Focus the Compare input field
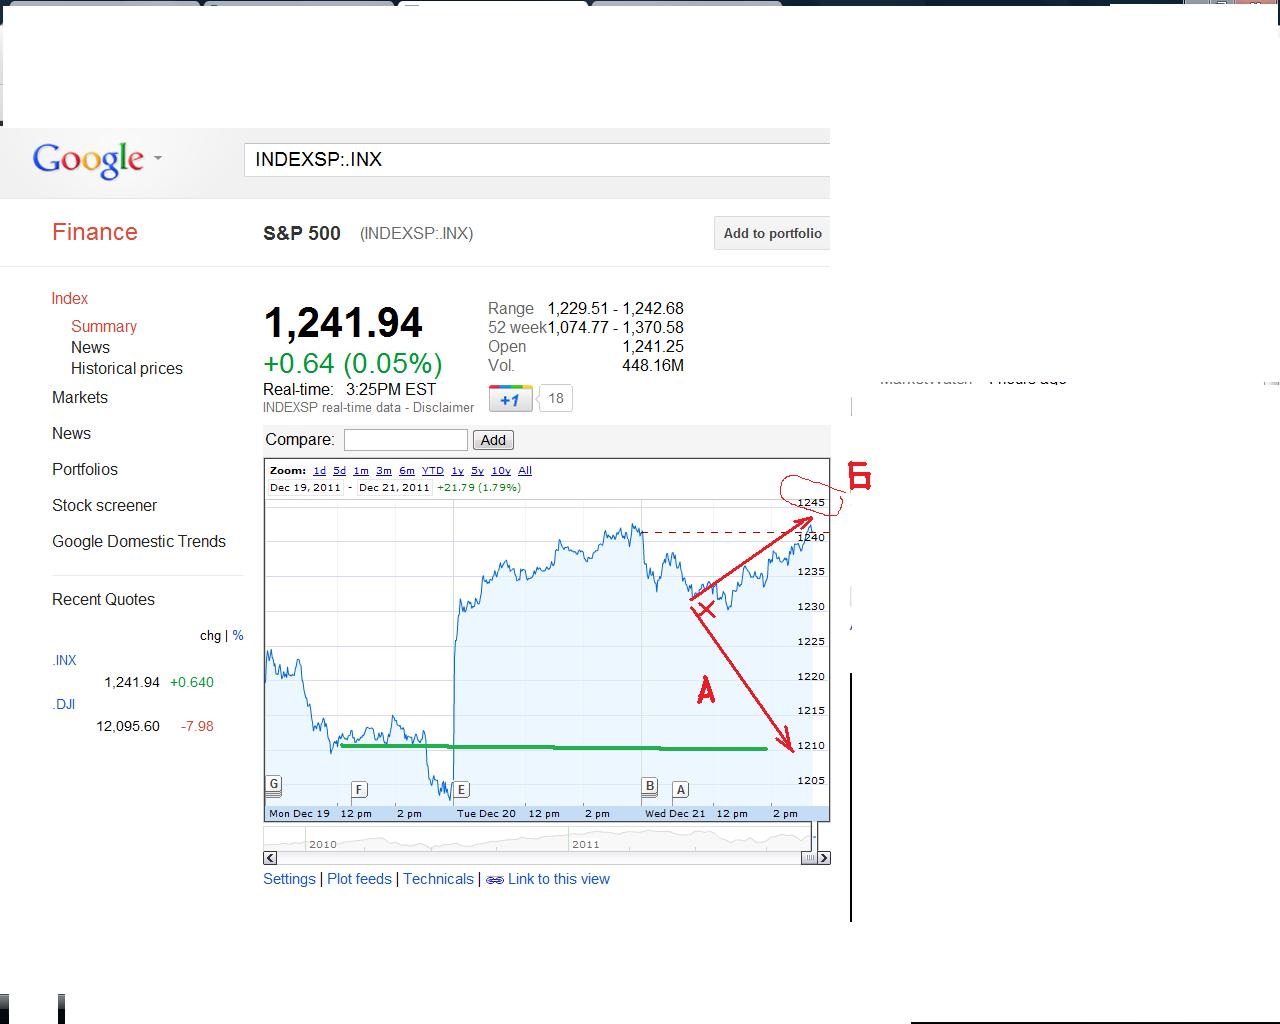The image size is (1280, 1024). (x=406, y=440)
